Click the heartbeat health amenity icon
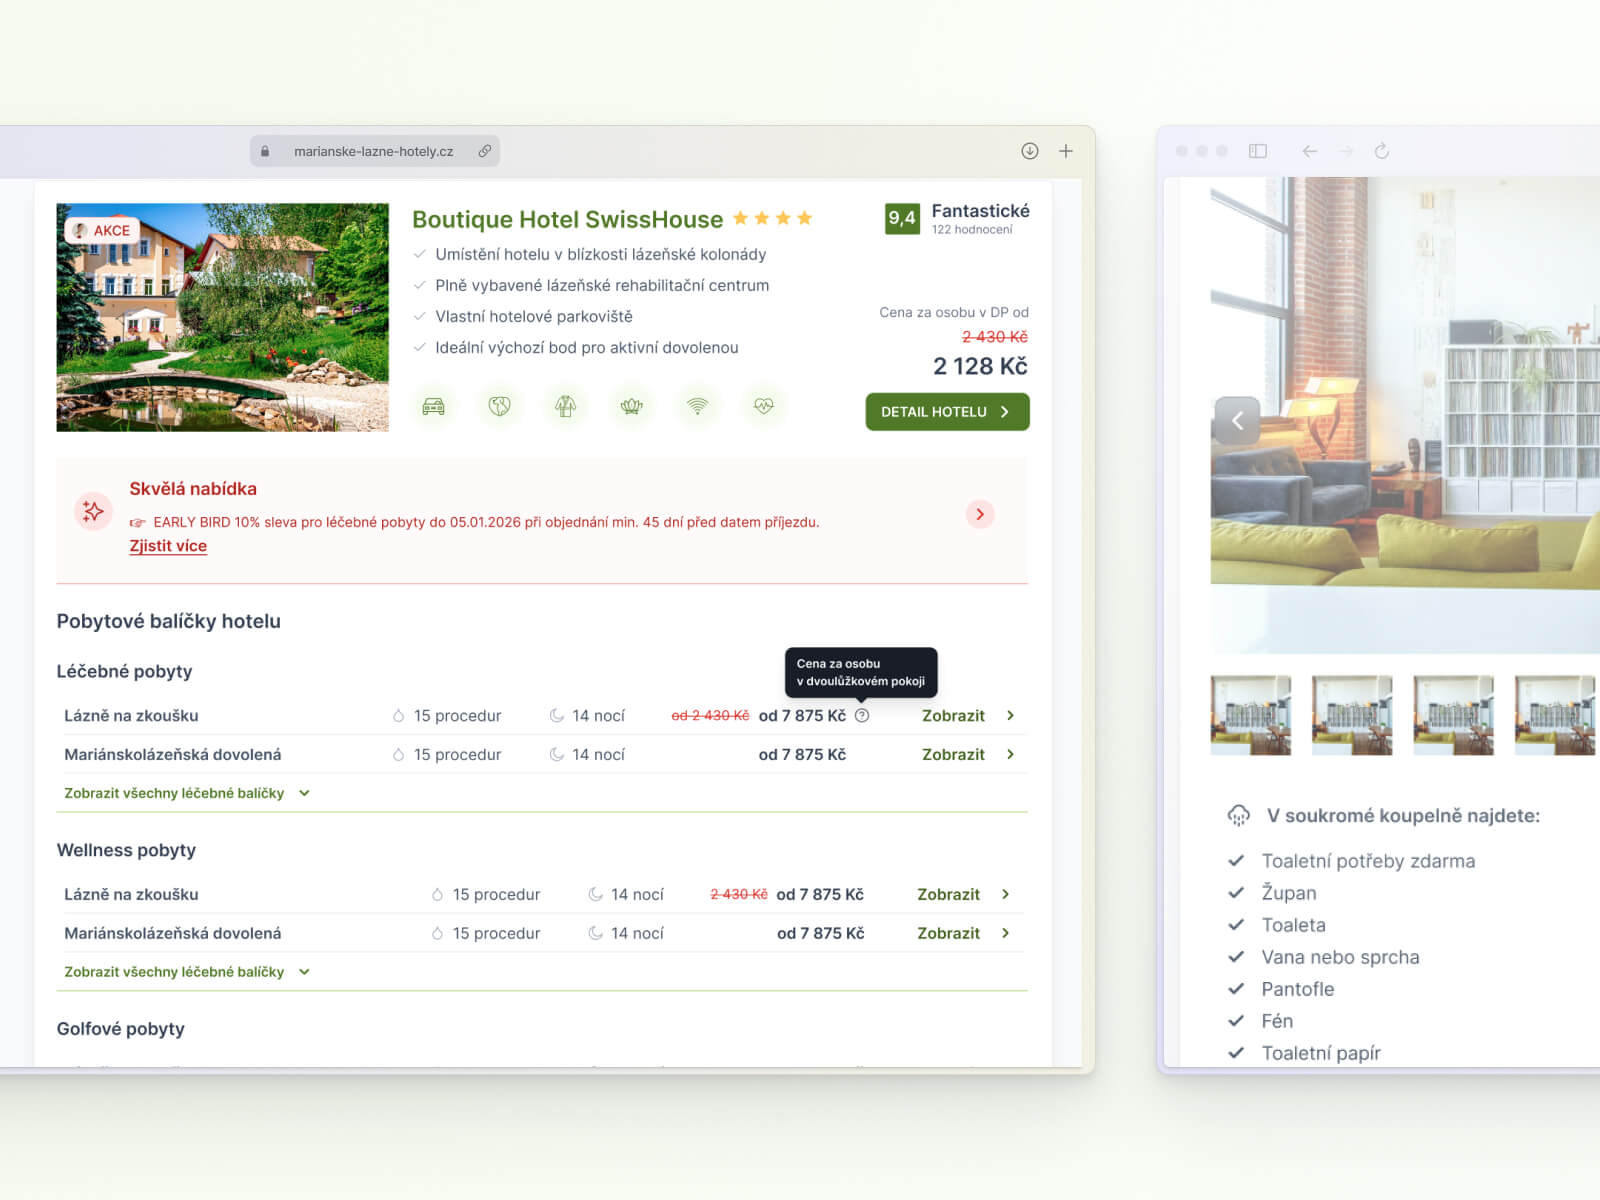The height and width of the screenshot is (1200, 1600). (763, 406)
